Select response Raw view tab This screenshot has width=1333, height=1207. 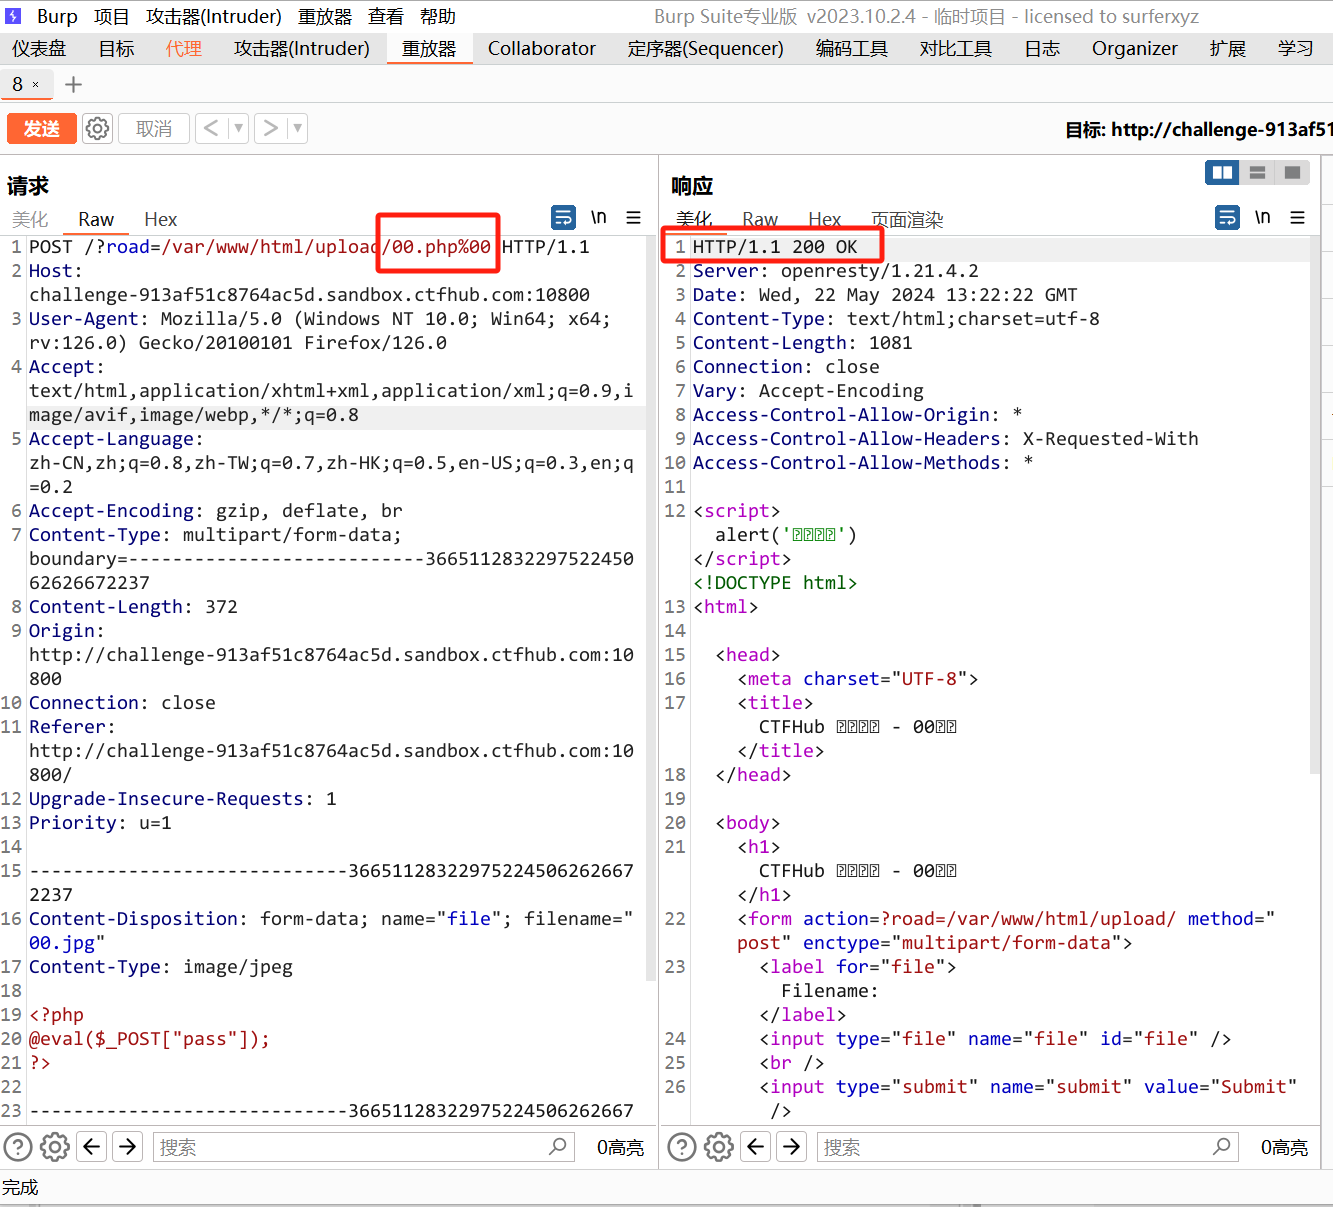tap(760, 219)
